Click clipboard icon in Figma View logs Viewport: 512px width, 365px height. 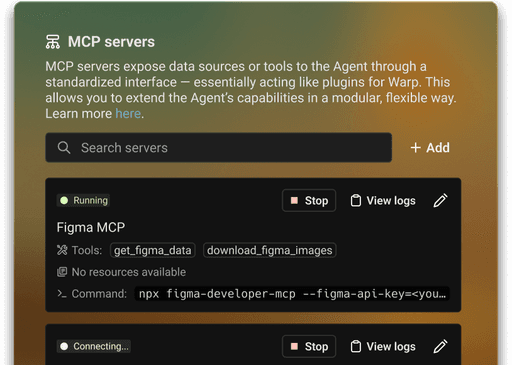click(x=356, y=201)
